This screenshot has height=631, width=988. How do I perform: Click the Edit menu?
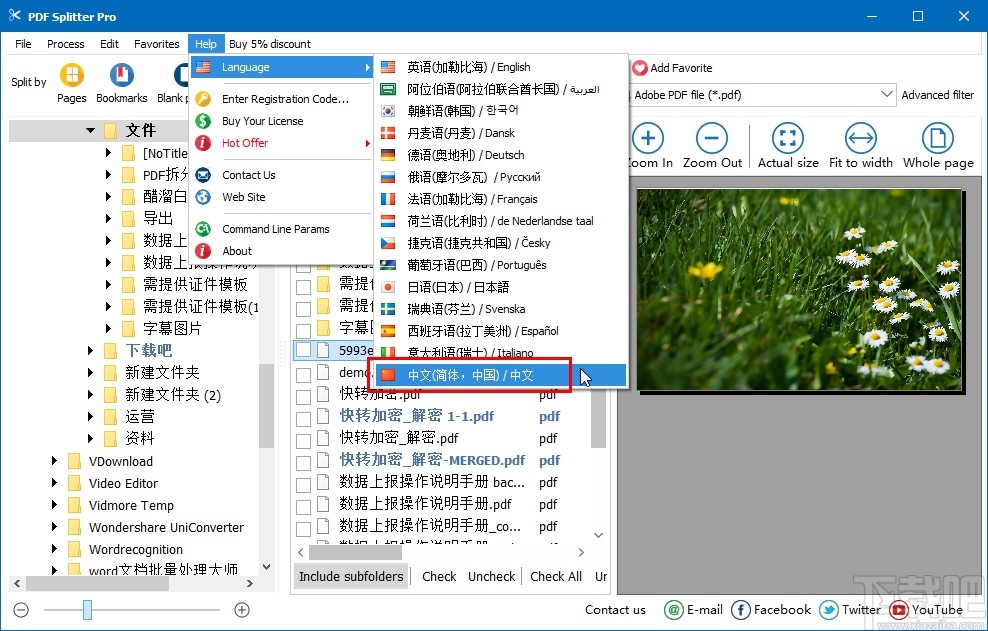click(109, 43)
